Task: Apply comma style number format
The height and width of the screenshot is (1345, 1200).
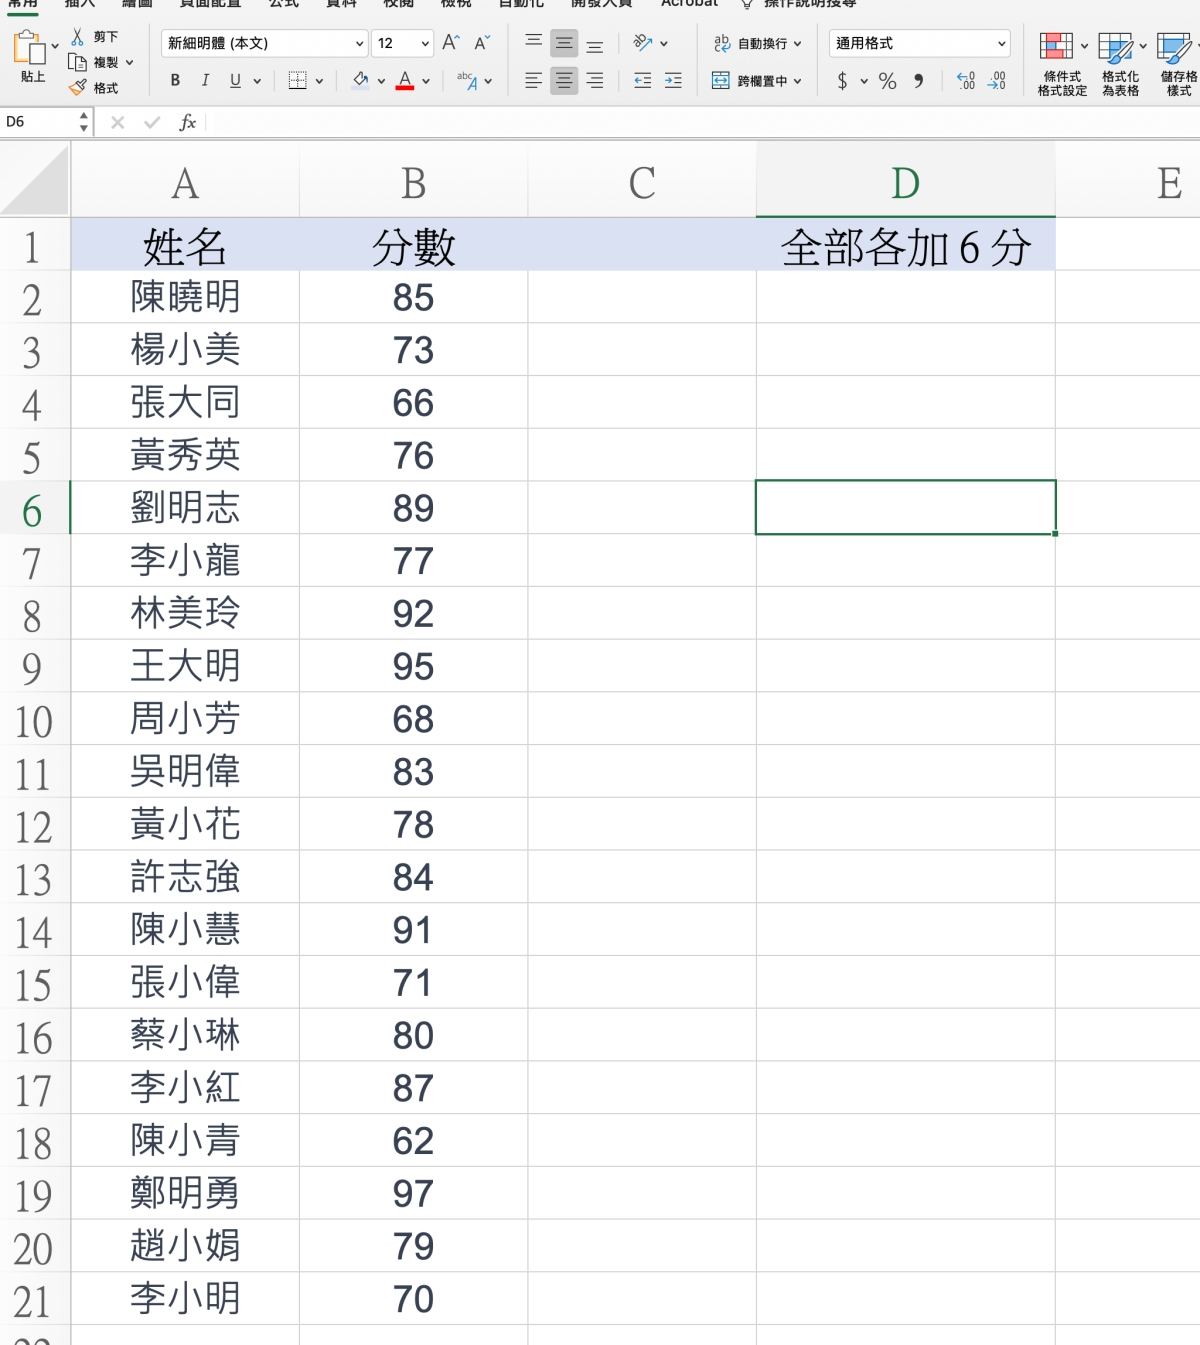Action: tap(919, 80)
